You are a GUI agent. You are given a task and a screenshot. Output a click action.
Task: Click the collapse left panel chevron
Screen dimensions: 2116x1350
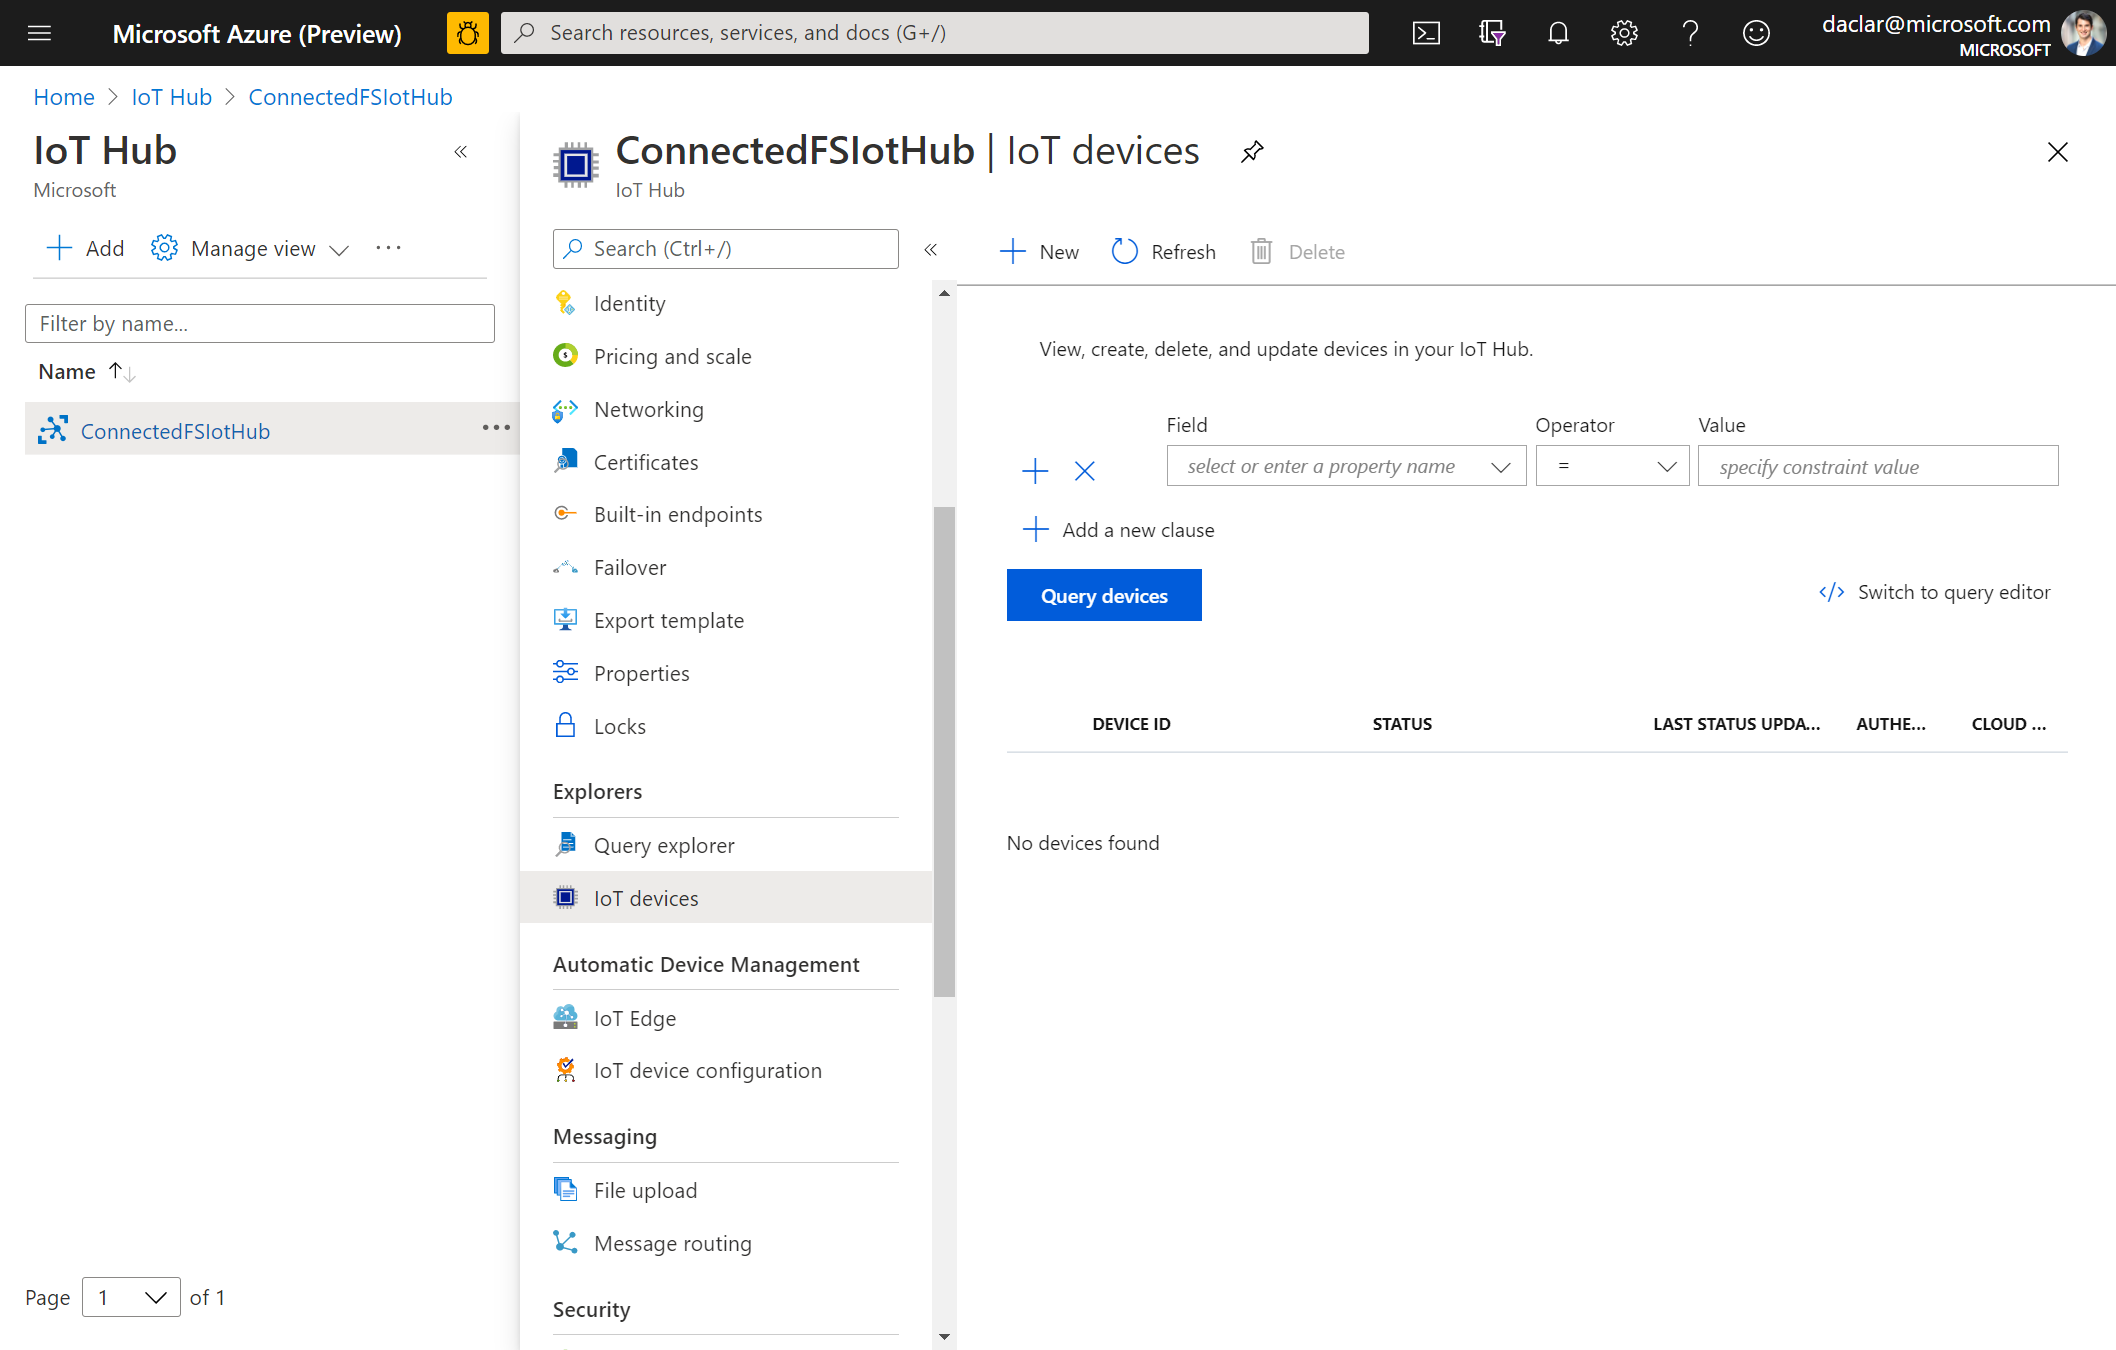pos(463,151)
